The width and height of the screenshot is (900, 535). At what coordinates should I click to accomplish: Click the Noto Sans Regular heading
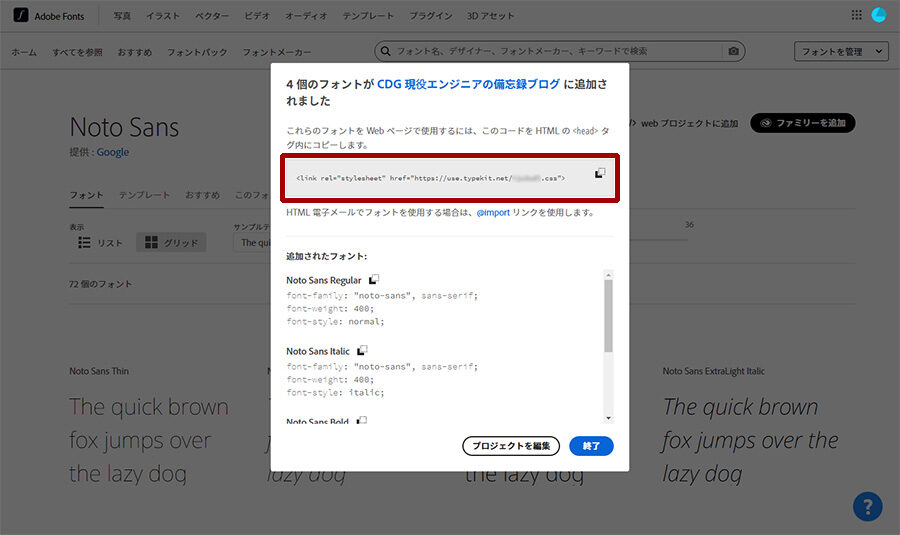point(324,280)
